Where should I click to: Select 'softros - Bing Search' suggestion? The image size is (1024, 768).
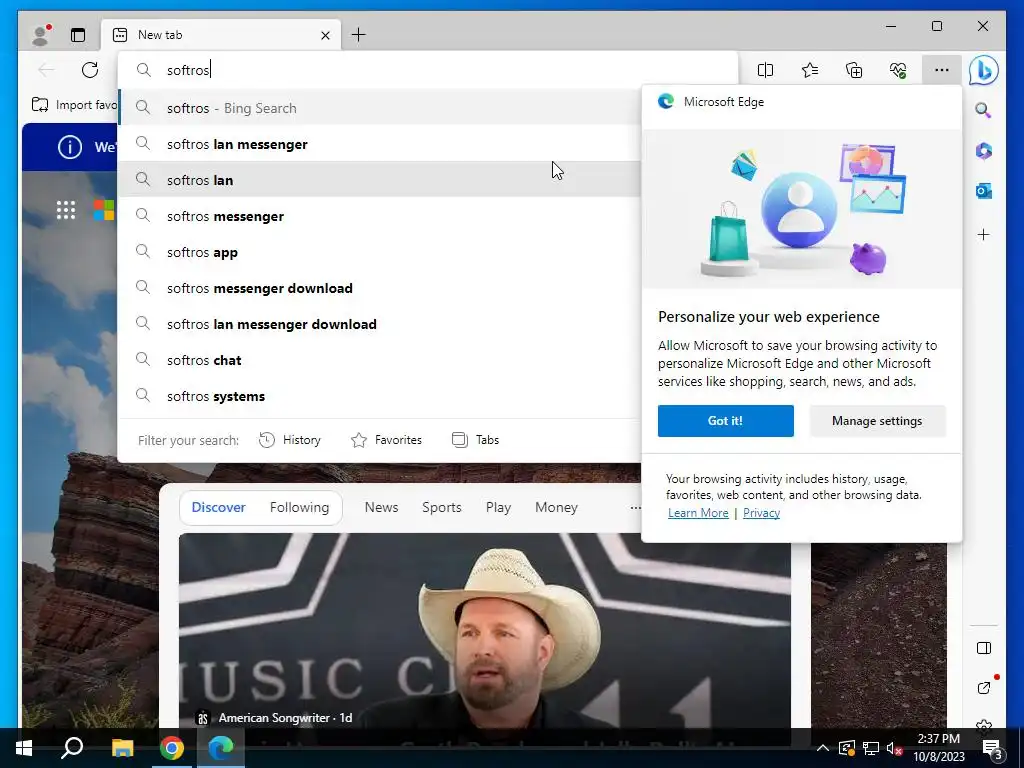[379, 108]
